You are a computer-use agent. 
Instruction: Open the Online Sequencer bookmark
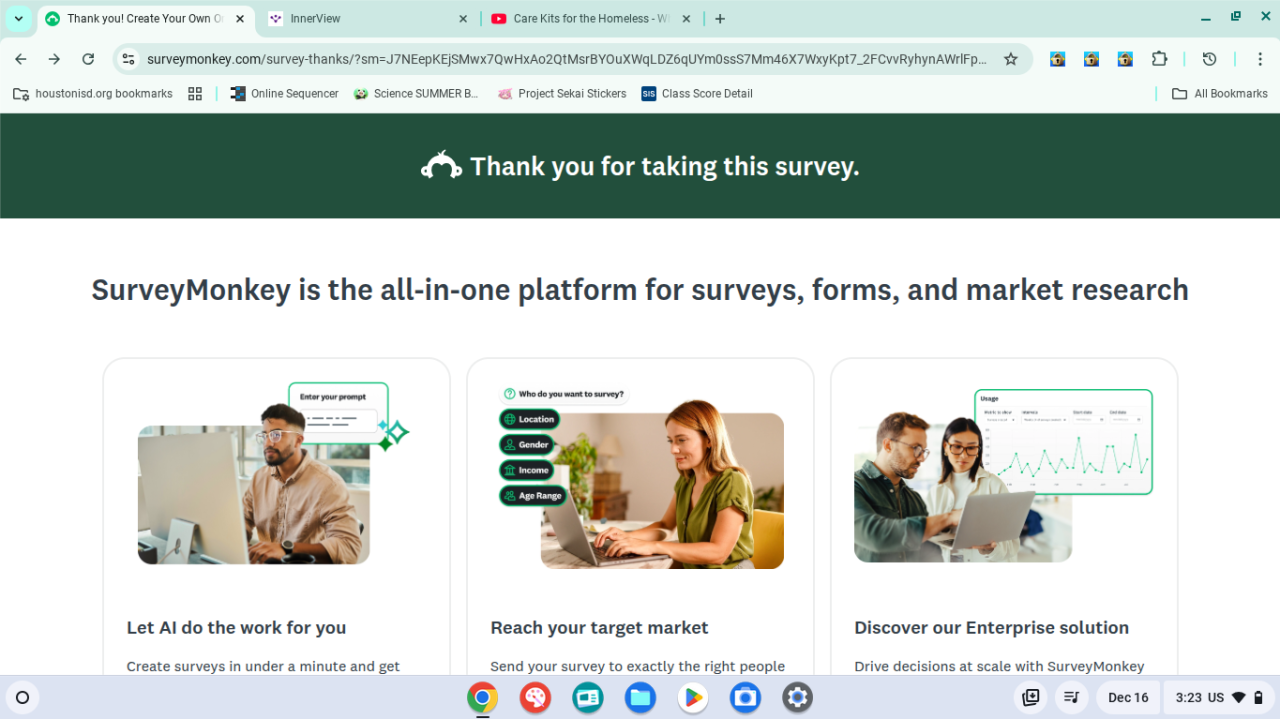(284, 93)
